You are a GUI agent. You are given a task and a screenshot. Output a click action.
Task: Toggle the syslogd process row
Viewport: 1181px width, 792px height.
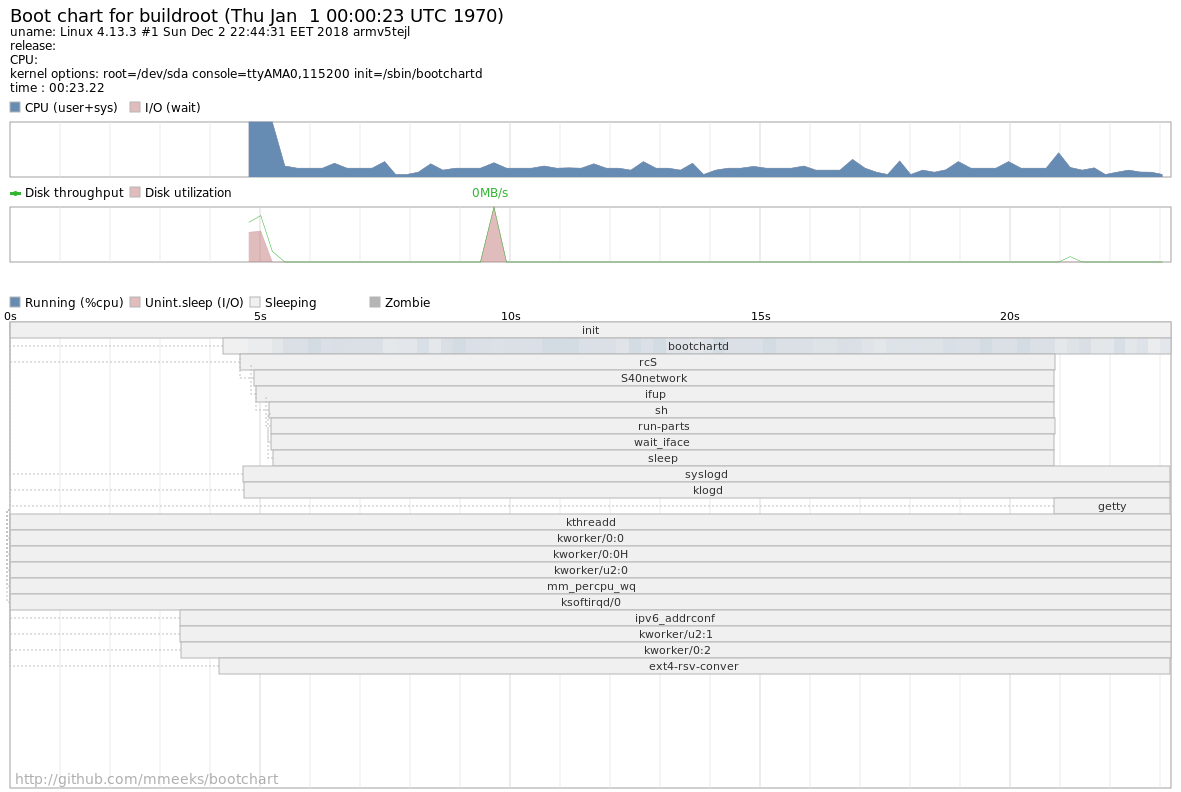(707, 474)
